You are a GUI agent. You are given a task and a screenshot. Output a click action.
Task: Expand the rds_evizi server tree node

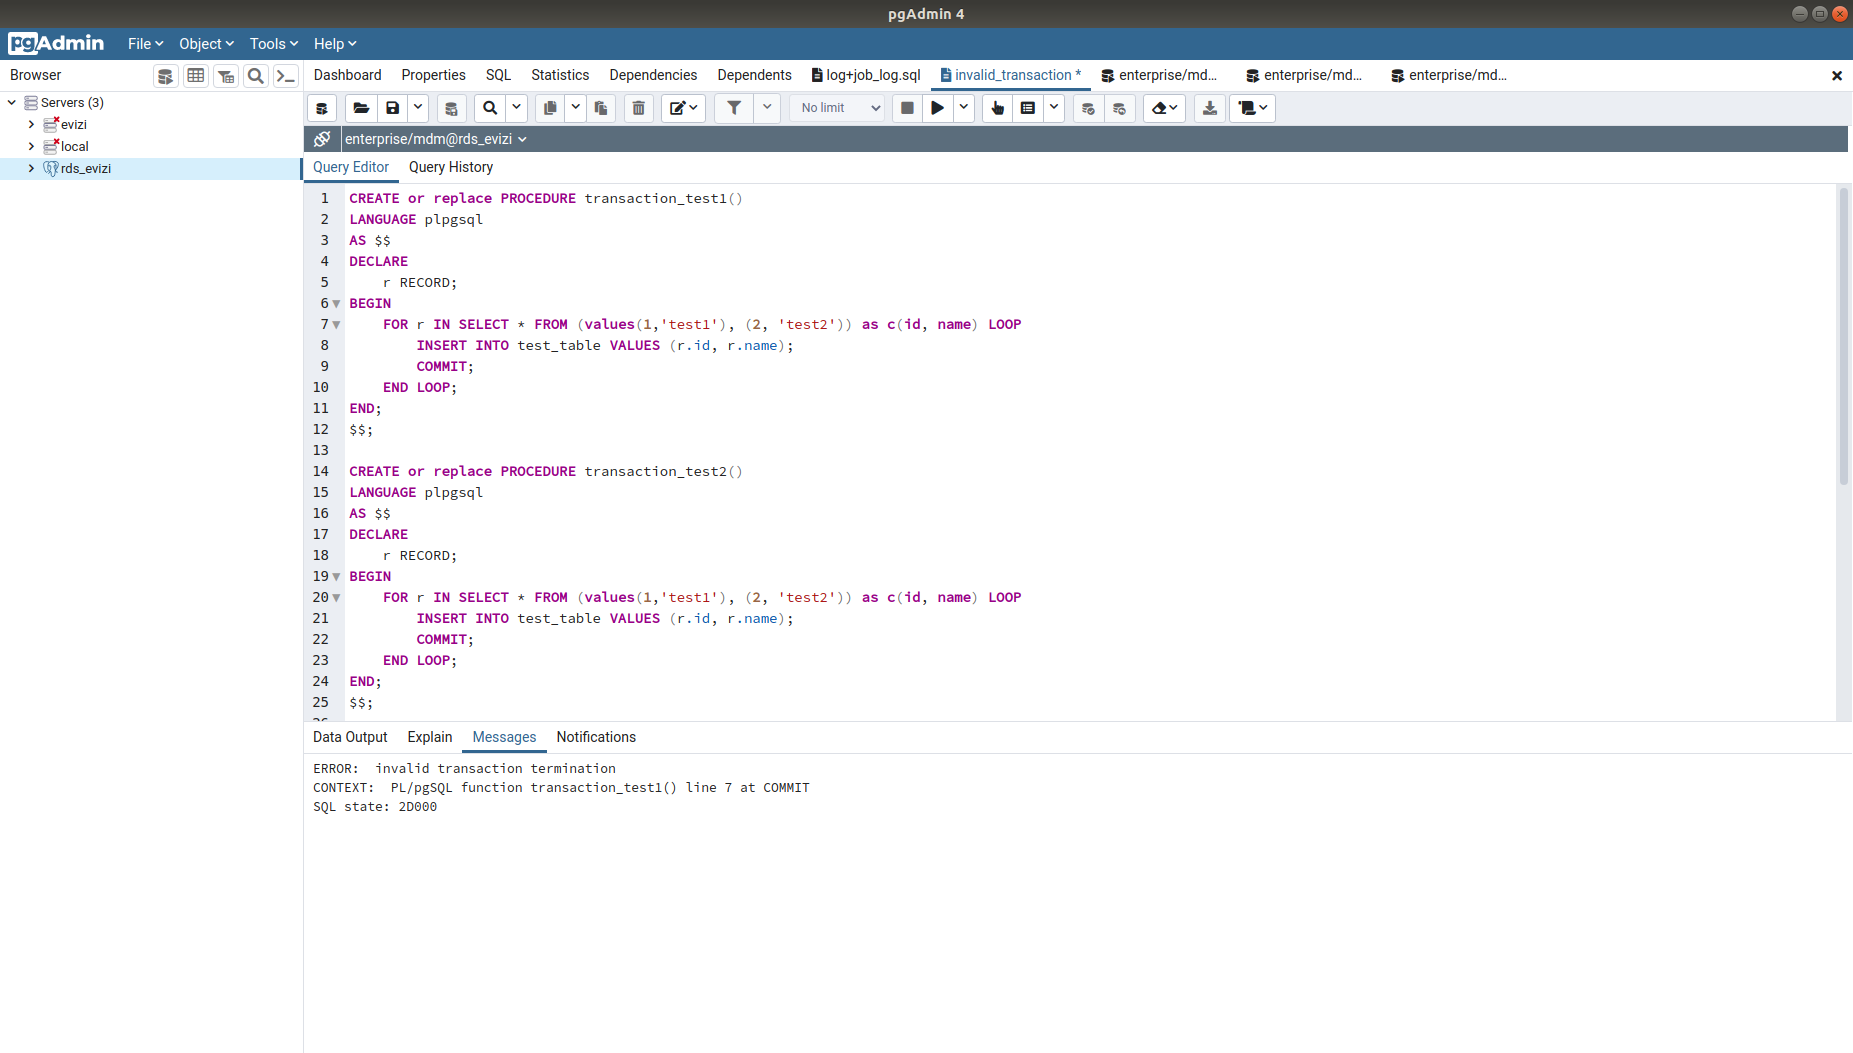click(31, 168)
